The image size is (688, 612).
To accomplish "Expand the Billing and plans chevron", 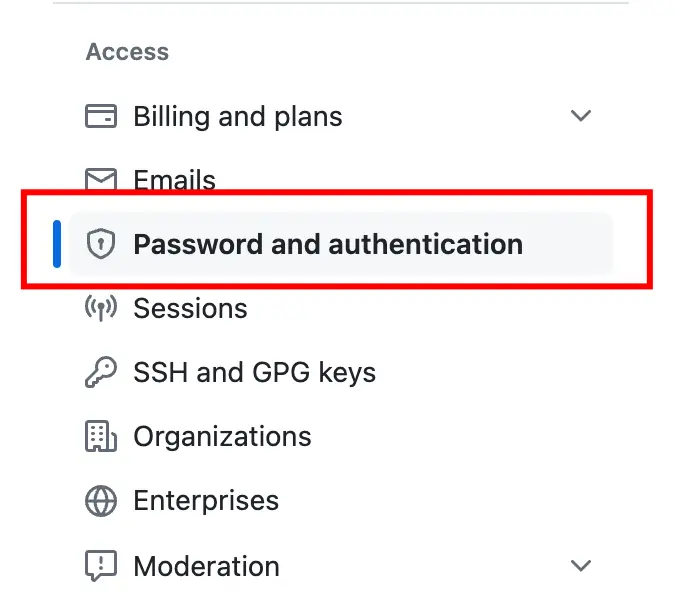I will pos(581,116).
